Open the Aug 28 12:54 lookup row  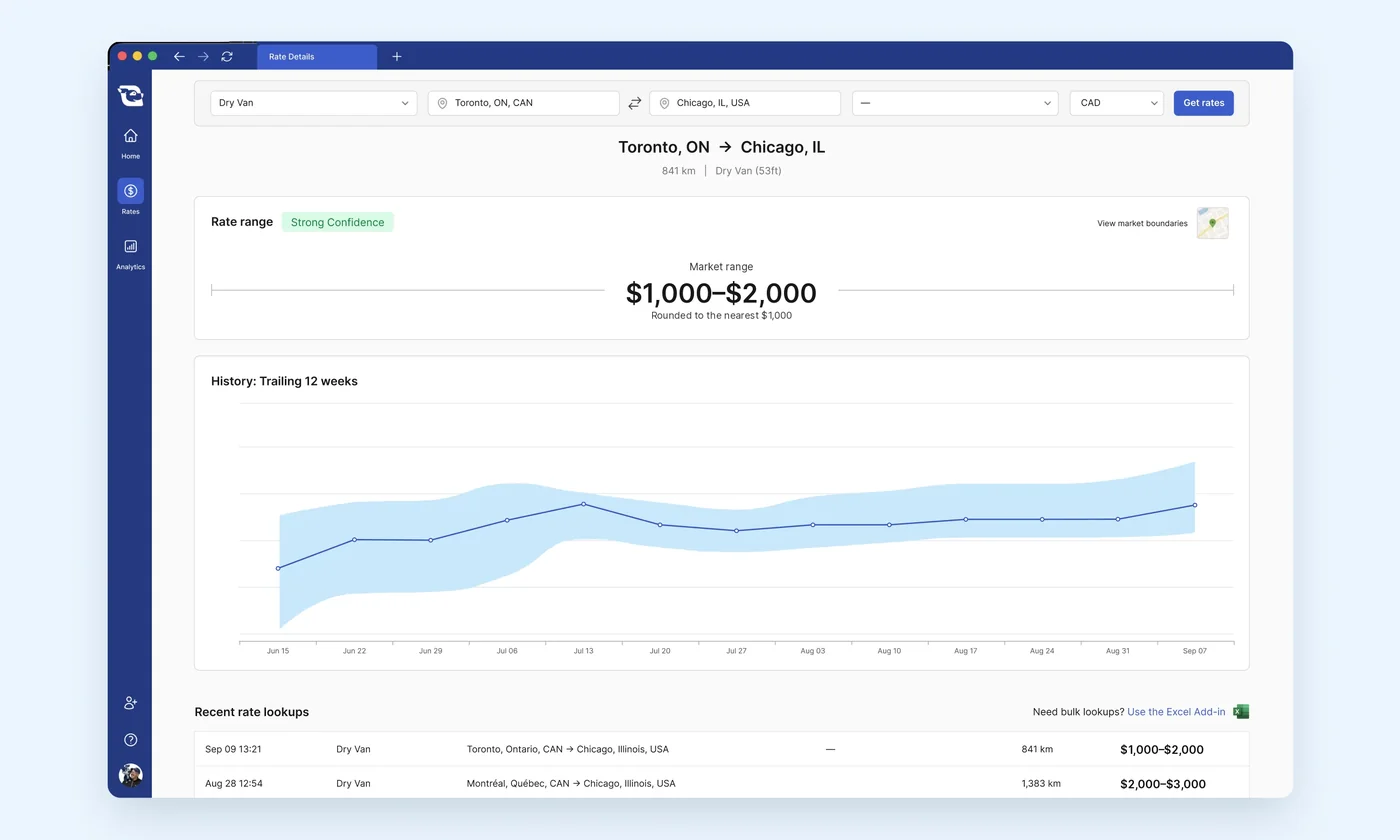tap(721, 783)
